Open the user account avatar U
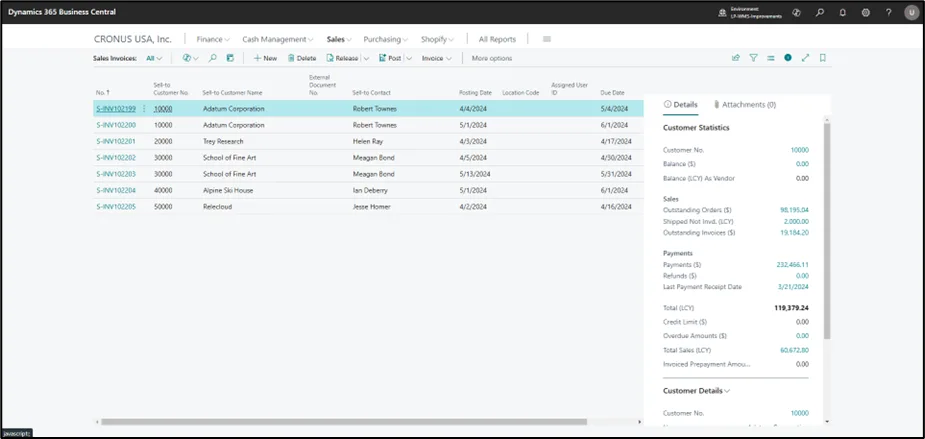 (911, 12)
